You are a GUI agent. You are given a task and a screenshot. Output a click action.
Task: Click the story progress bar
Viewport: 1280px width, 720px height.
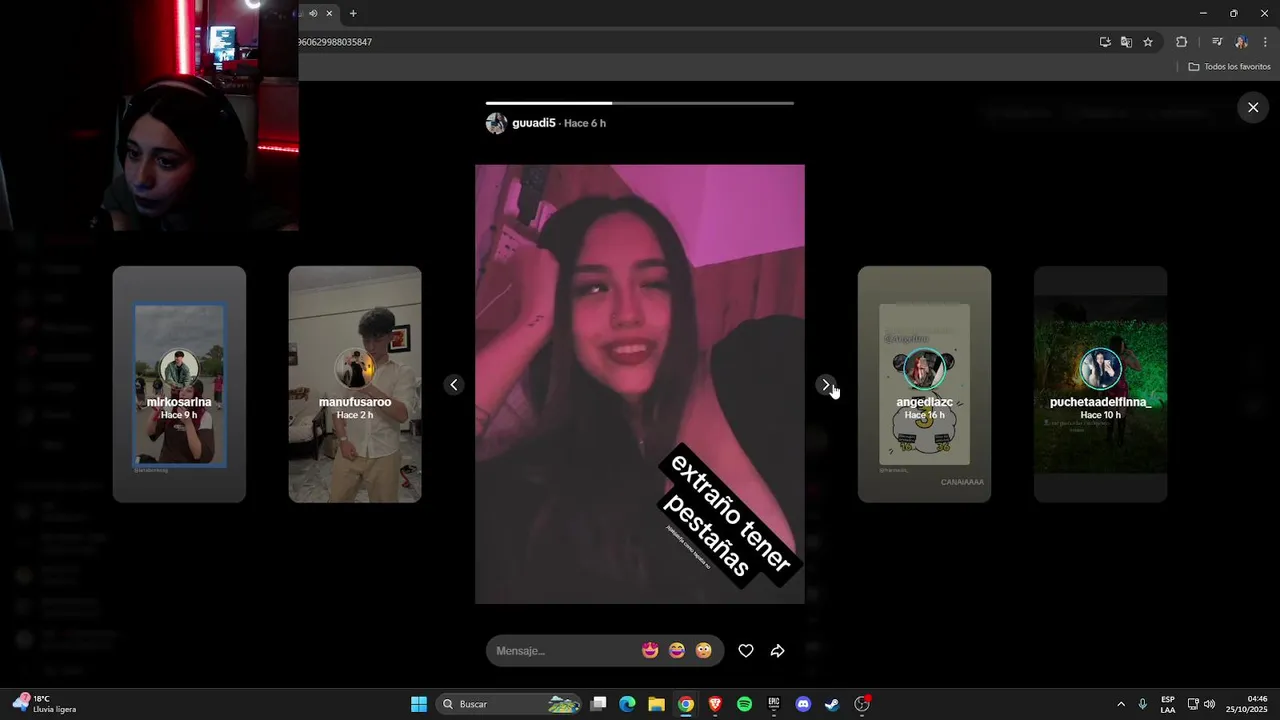pos(640,103)
